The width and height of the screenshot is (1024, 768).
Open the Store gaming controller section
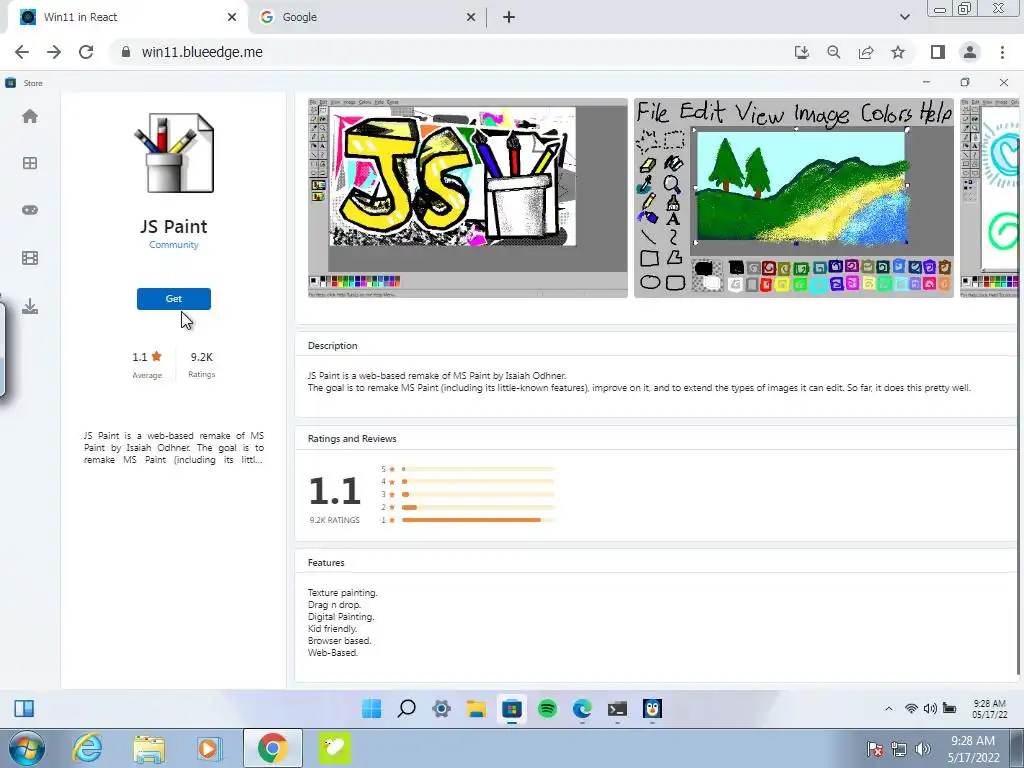coord(29,210)
